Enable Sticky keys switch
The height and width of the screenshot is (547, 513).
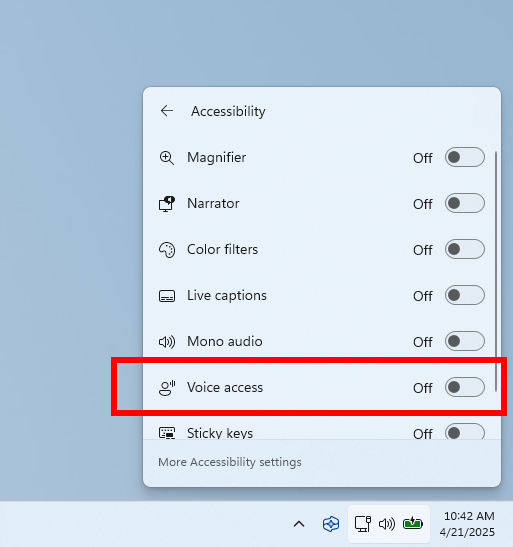pos(465,432)
